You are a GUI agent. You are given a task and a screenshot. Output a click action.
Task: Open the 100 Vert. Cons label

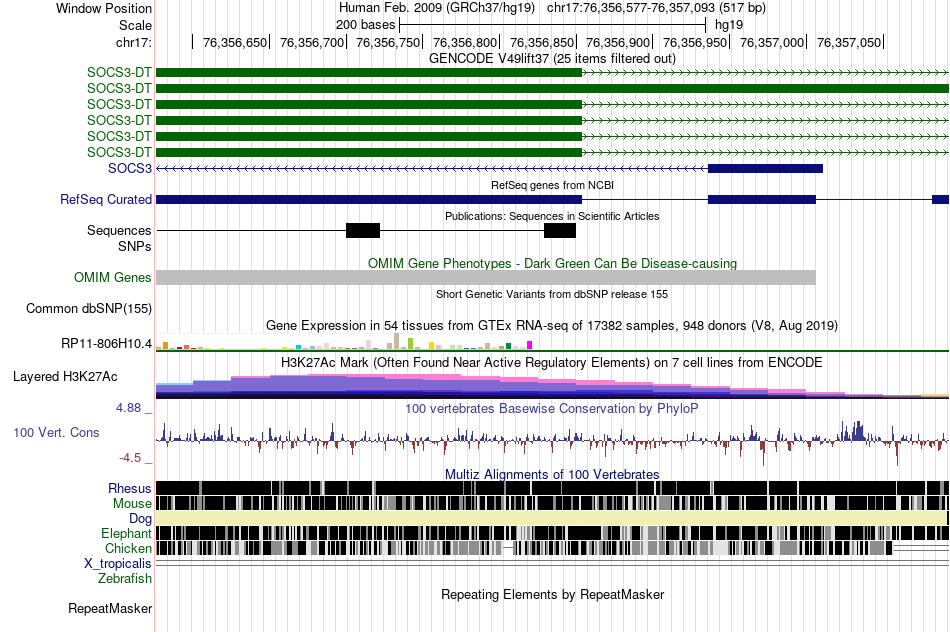(x=56, y=433)
